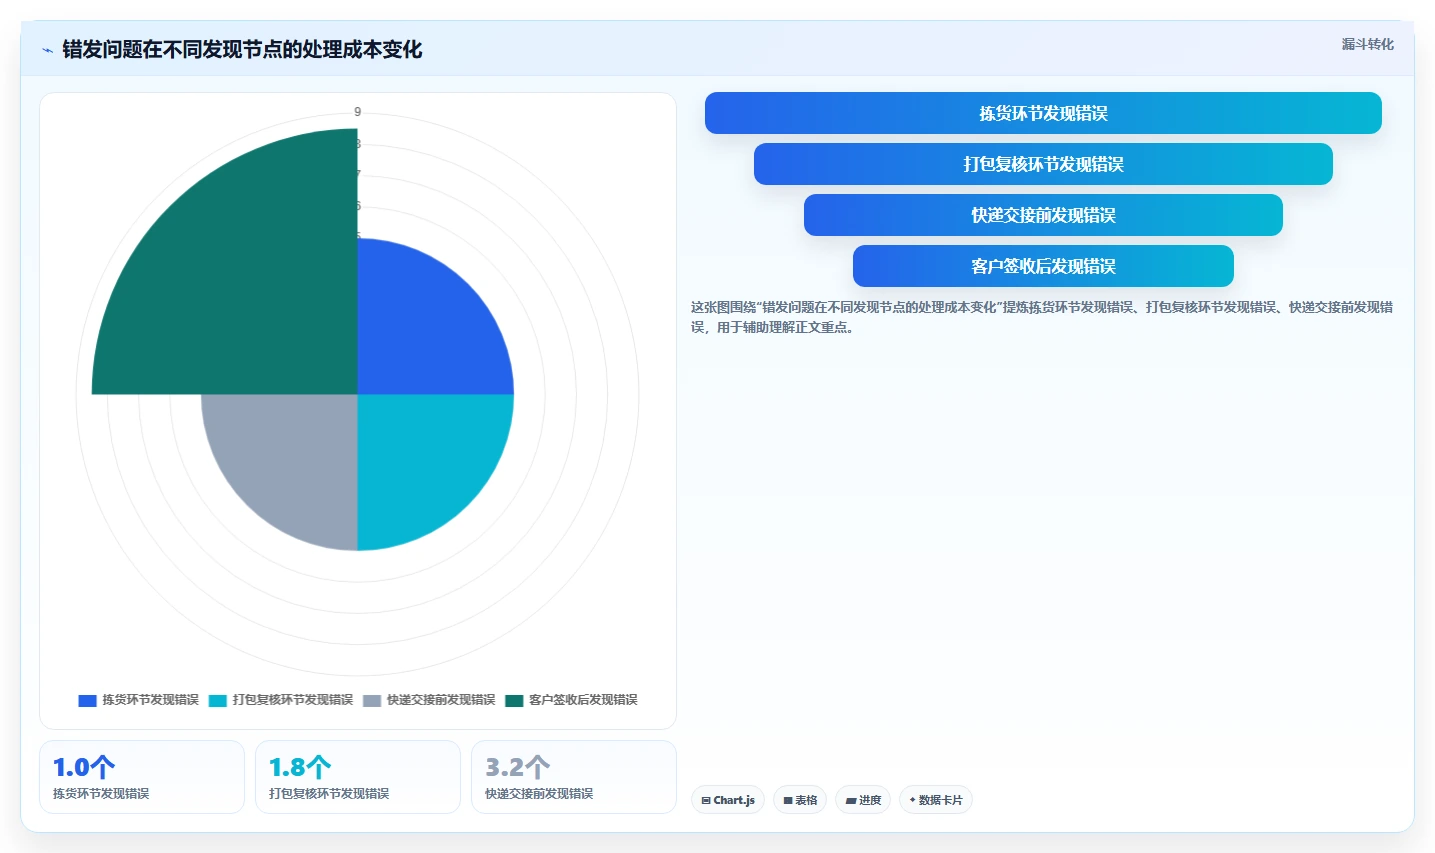This screenshot has width=1435, height=853.
Task: Select the 表格 tag chip
Action: click(x=800, y=800)
